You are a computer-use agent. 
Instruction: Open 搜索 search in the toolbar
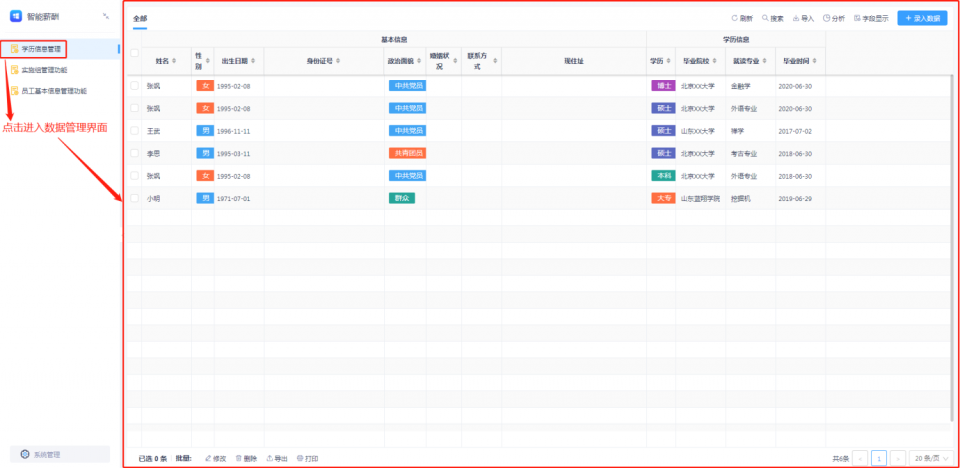point(766,18)
